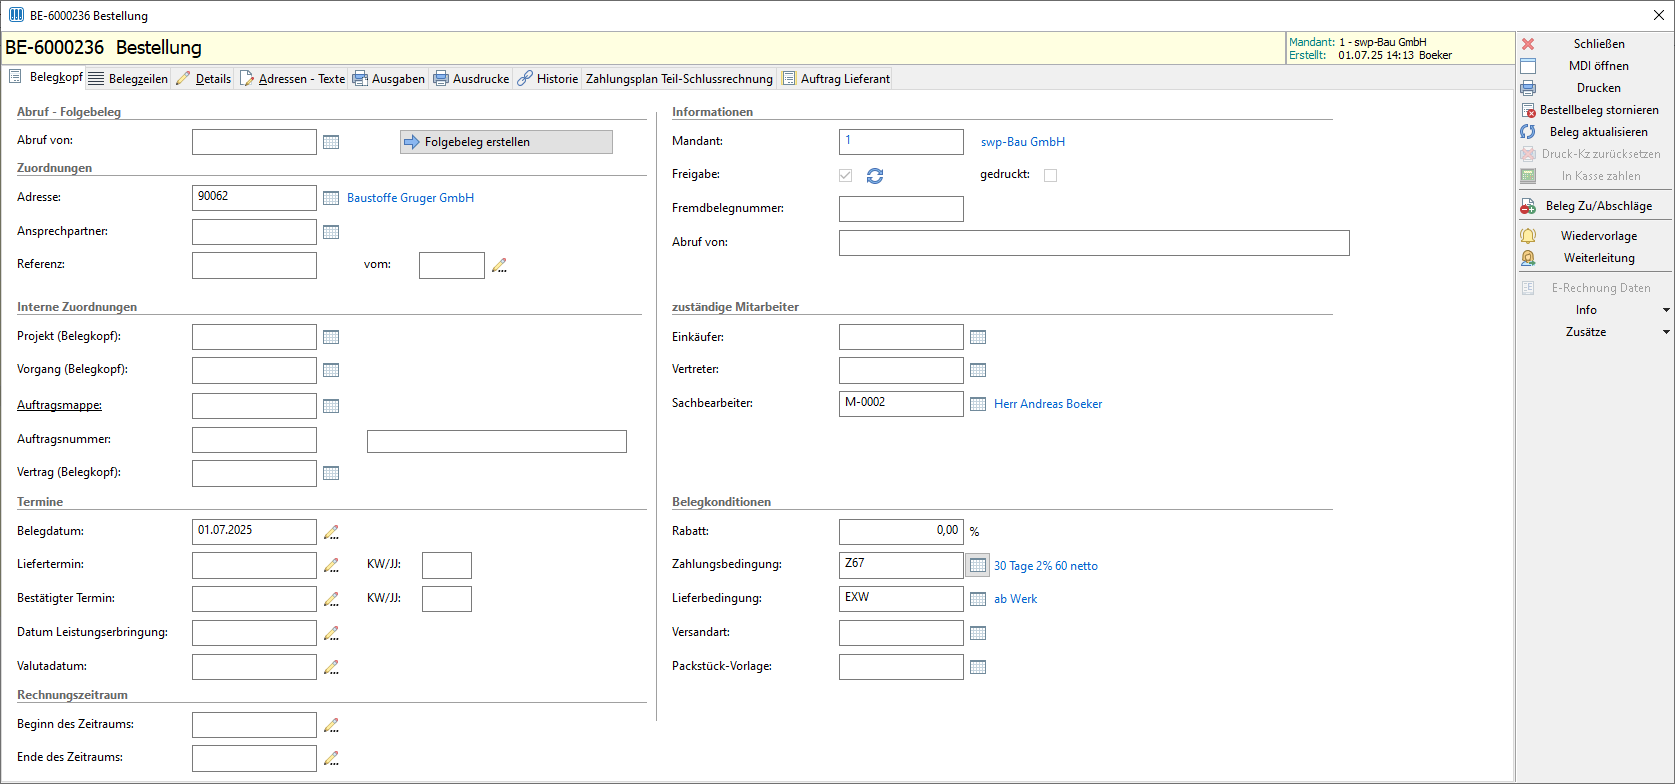This screenshot has width=1675, height=784.
Task: Open lookup icon for Auftragsmappe
Action: [x=331, y=406]
